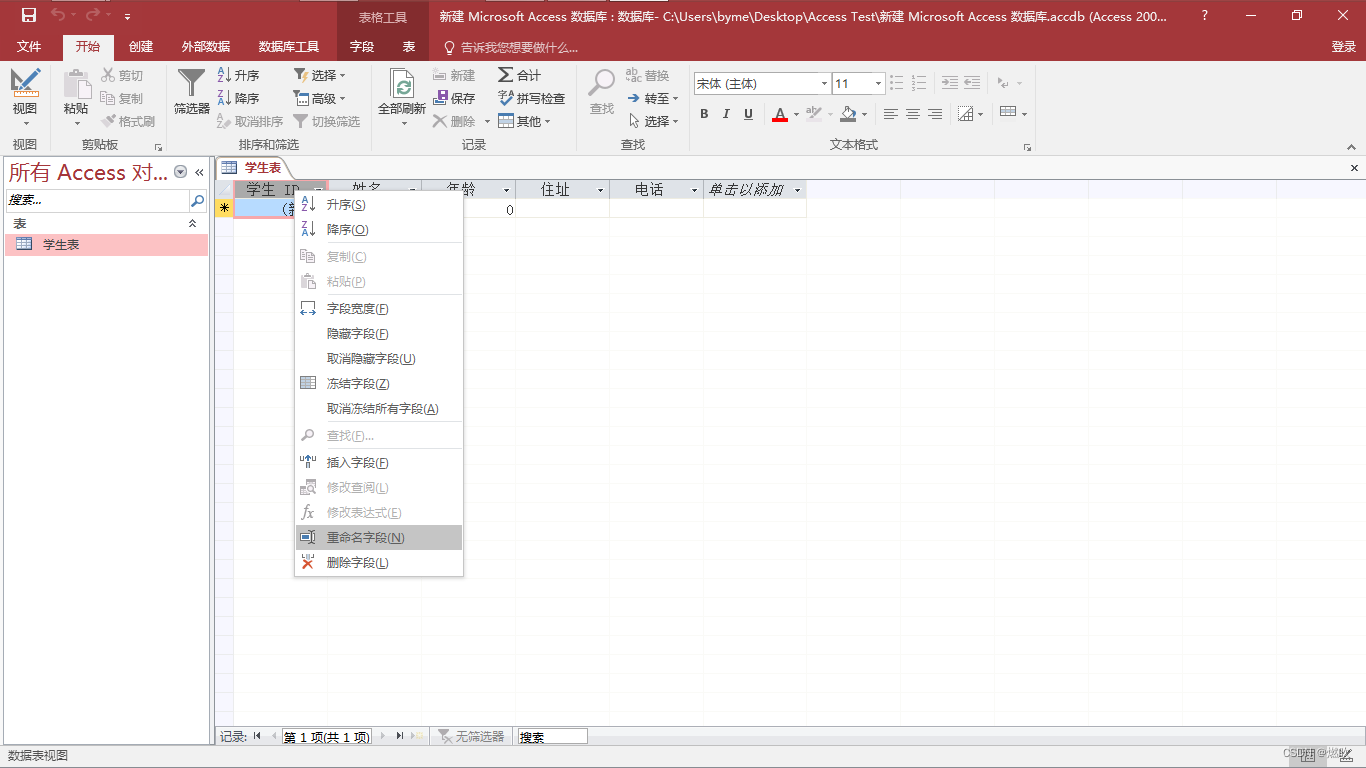Select 插入字段(F) context menu item
The height and width of the screenshot is (768, 1366).
pyautogui.click(x=379, y=463)
